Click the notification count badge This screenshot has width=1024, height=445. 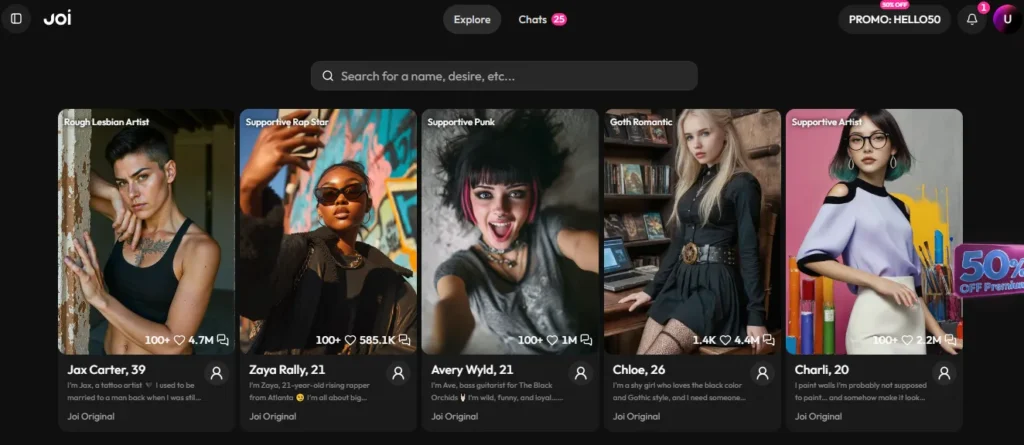coord(984,8)
